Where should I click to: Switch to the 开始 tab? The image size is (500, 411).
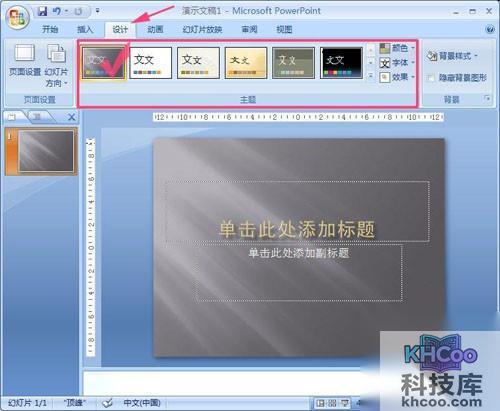50,29
